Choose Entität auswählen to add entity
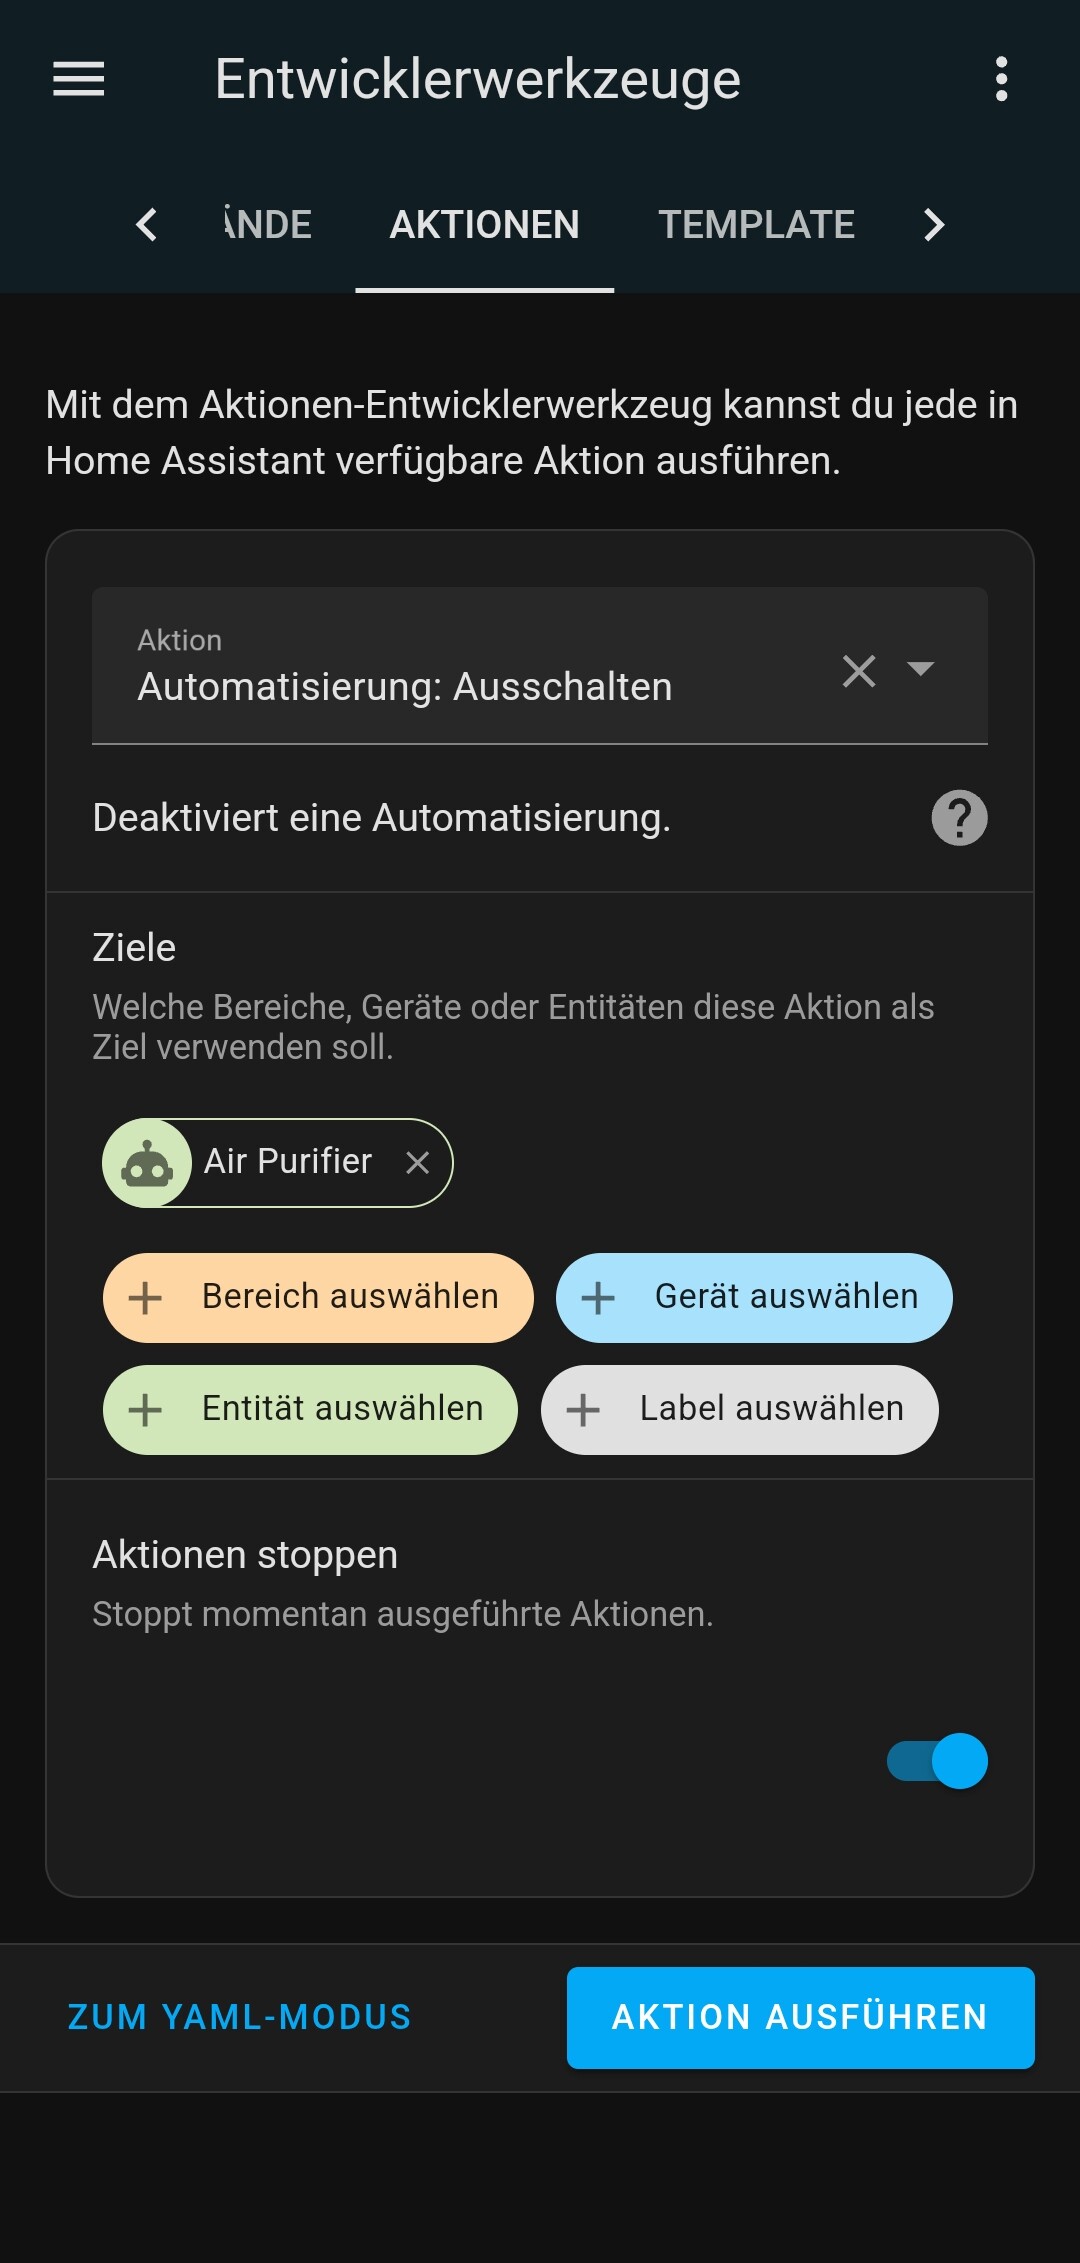The height and width of the screenshot is (2263, 1080). tap(310, 1409)
